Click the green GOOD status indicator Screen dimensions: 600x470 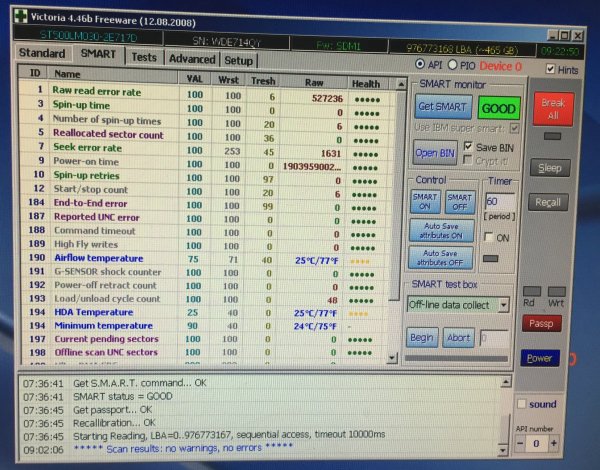(x=499, y=109)
